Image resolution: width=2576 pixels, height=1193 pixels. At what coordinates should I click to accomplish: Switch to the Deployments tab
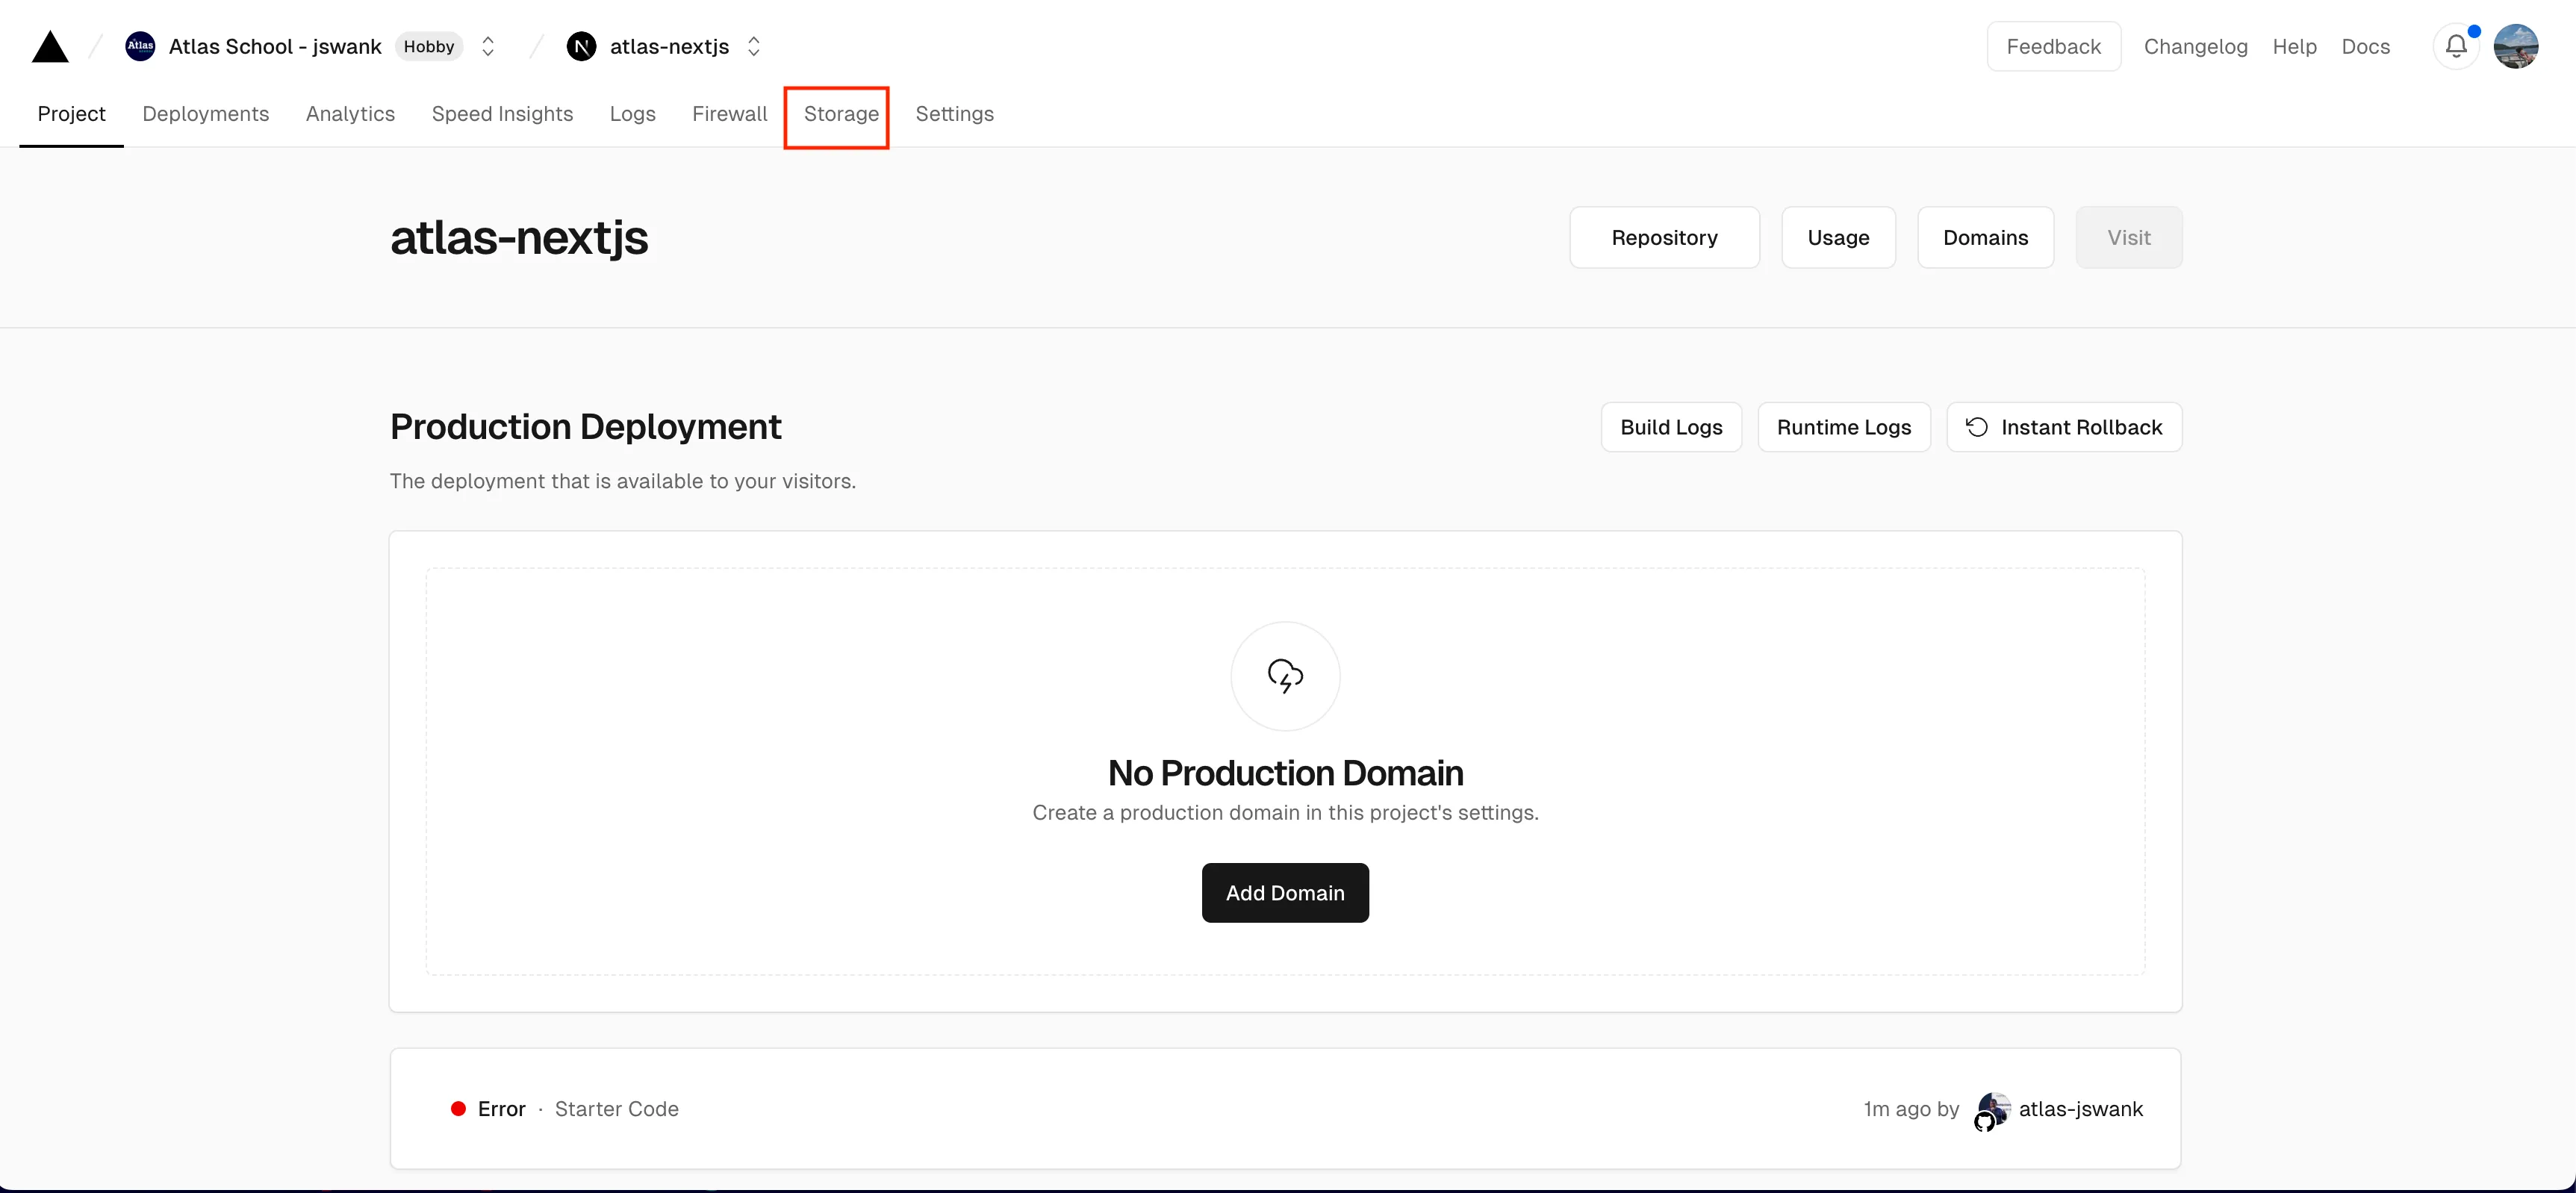pos(206,114)
